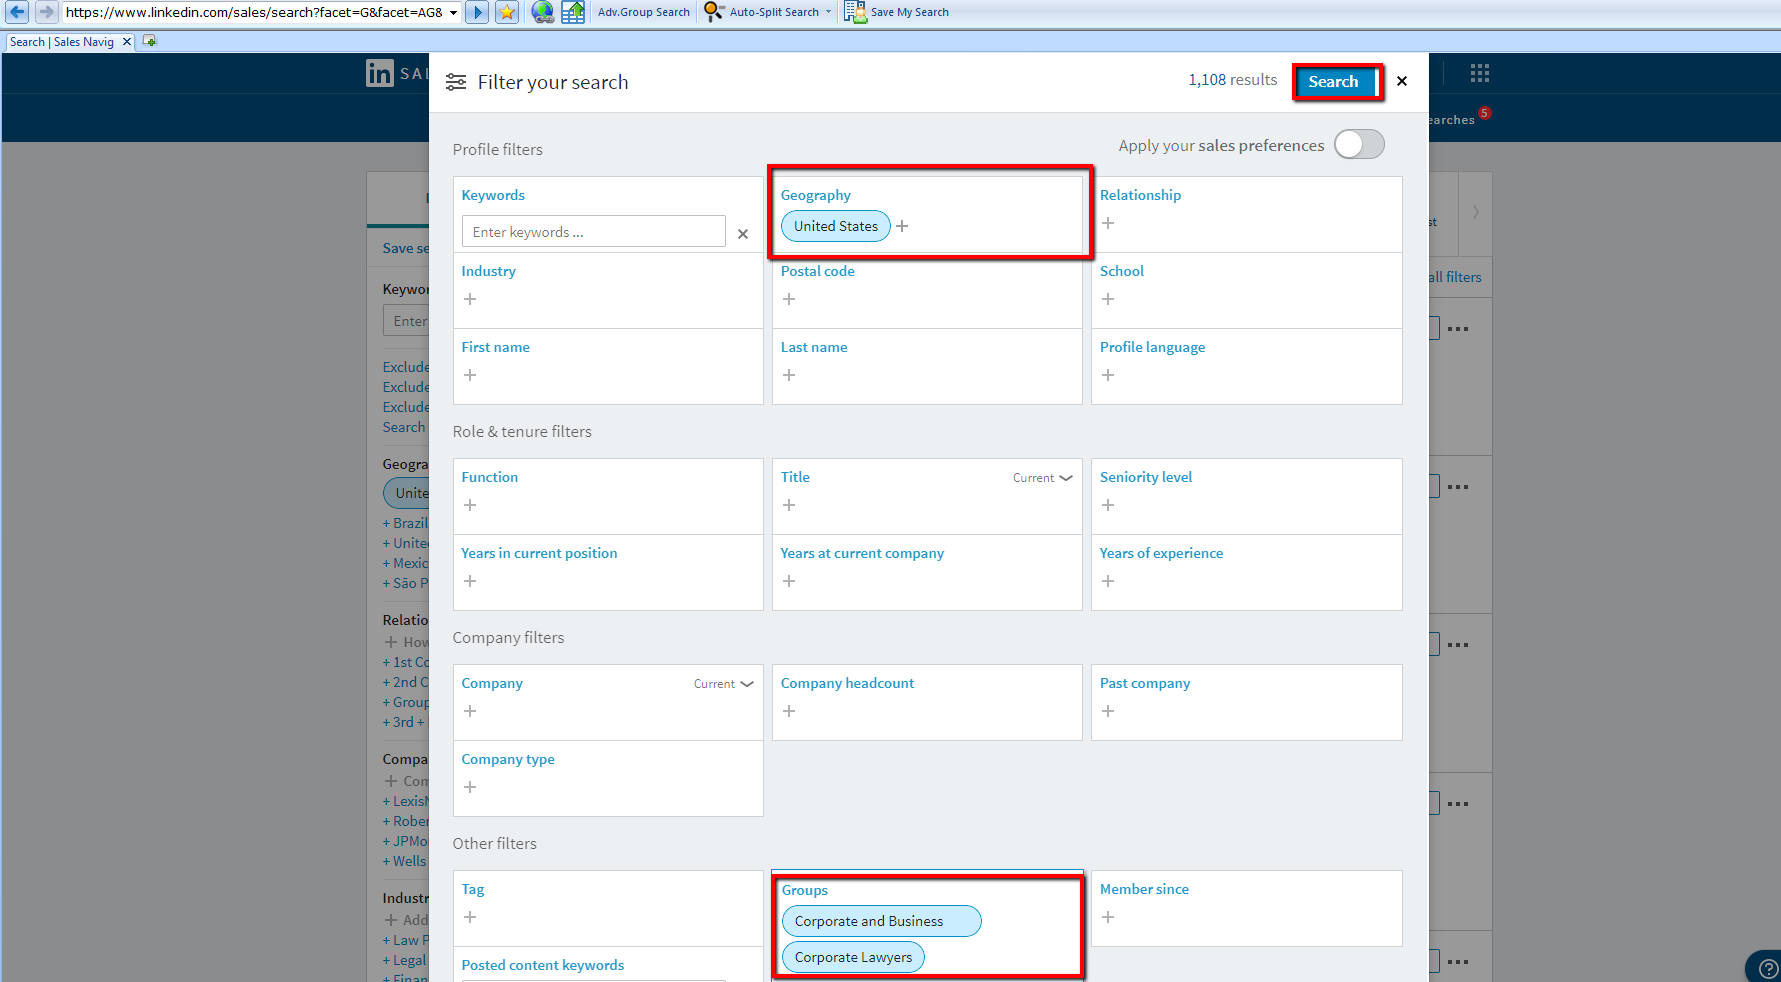Screen dimensions: 1781x982
Task: Add a Function filter with plus
Action: [x=470, y=505]
